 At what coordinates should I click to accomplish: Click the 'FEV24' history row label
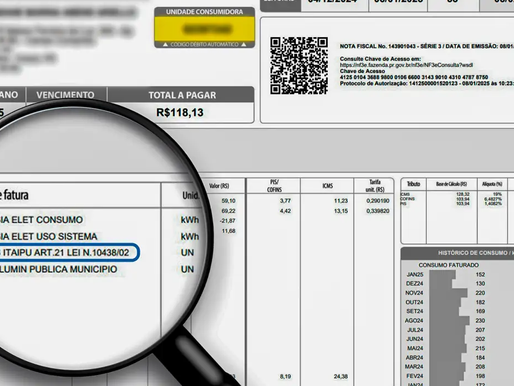point(415,376)
